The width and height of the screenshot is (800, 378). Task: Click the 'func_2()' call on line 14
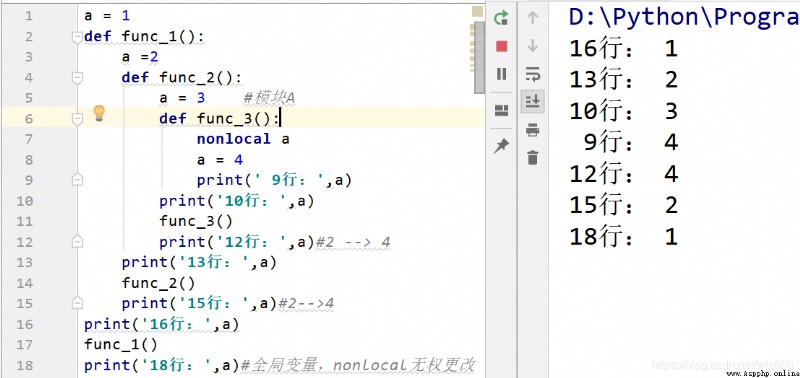[159, 283]
